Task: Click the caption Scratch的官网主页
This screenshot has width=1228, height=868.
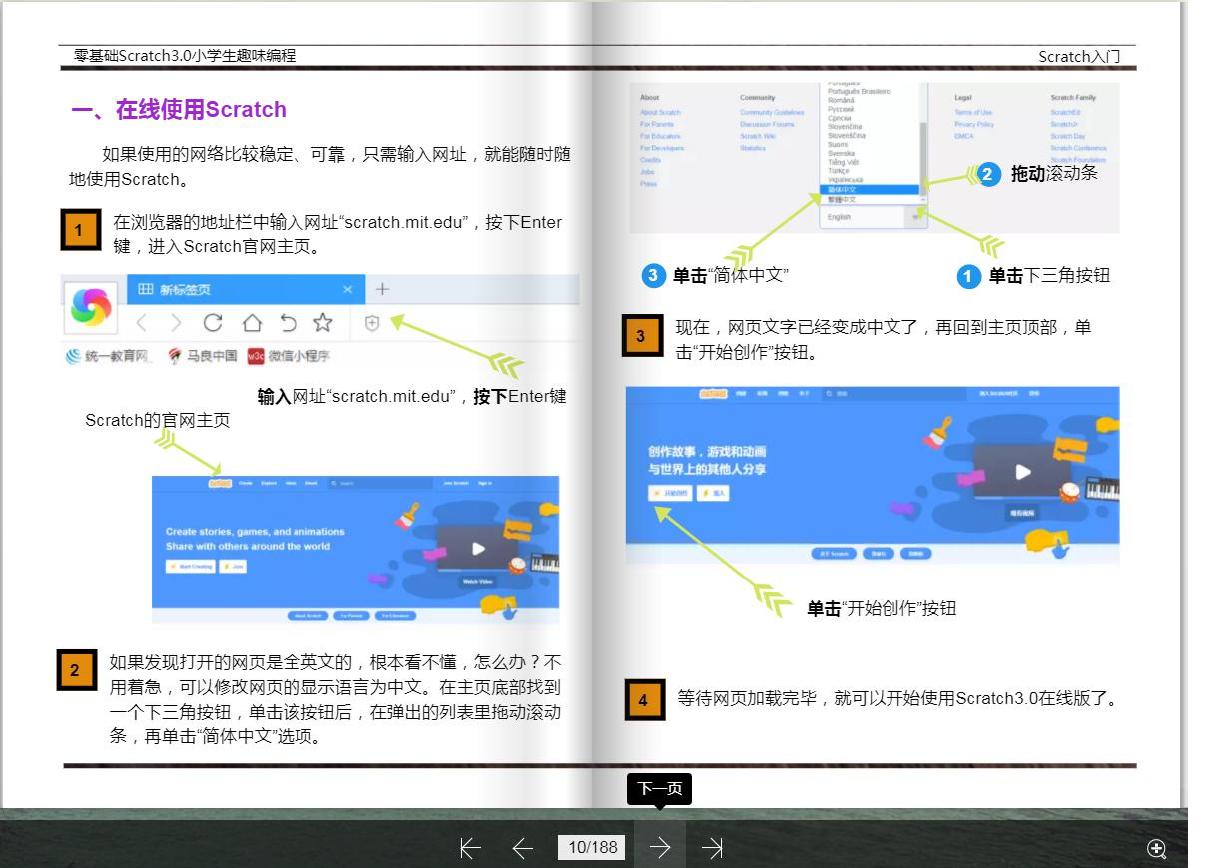Action: [x=157, y=420]
